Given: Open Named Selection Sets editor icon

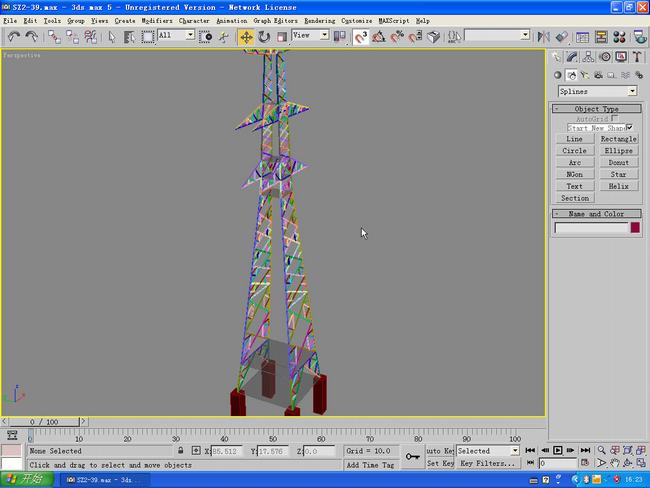Looking at the screenshot, I should pos(454,37).
